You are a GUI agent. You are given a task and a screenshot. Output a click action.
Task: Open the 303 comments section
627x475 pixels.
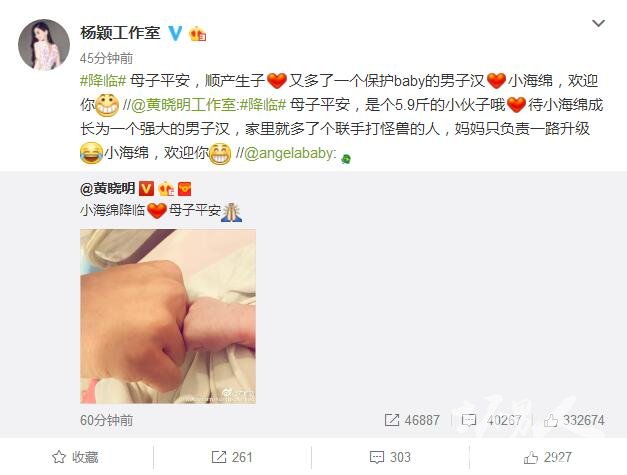(x=390, y=457)
